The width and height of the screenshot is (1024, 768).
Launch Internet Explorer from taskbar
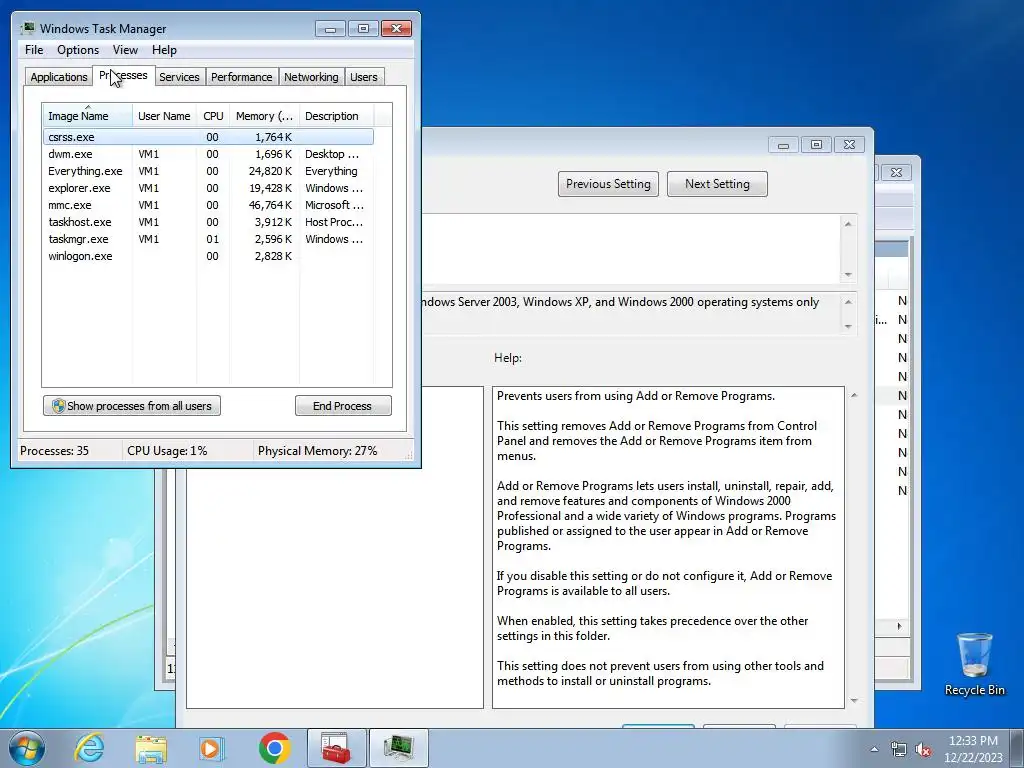coord(89,748)
